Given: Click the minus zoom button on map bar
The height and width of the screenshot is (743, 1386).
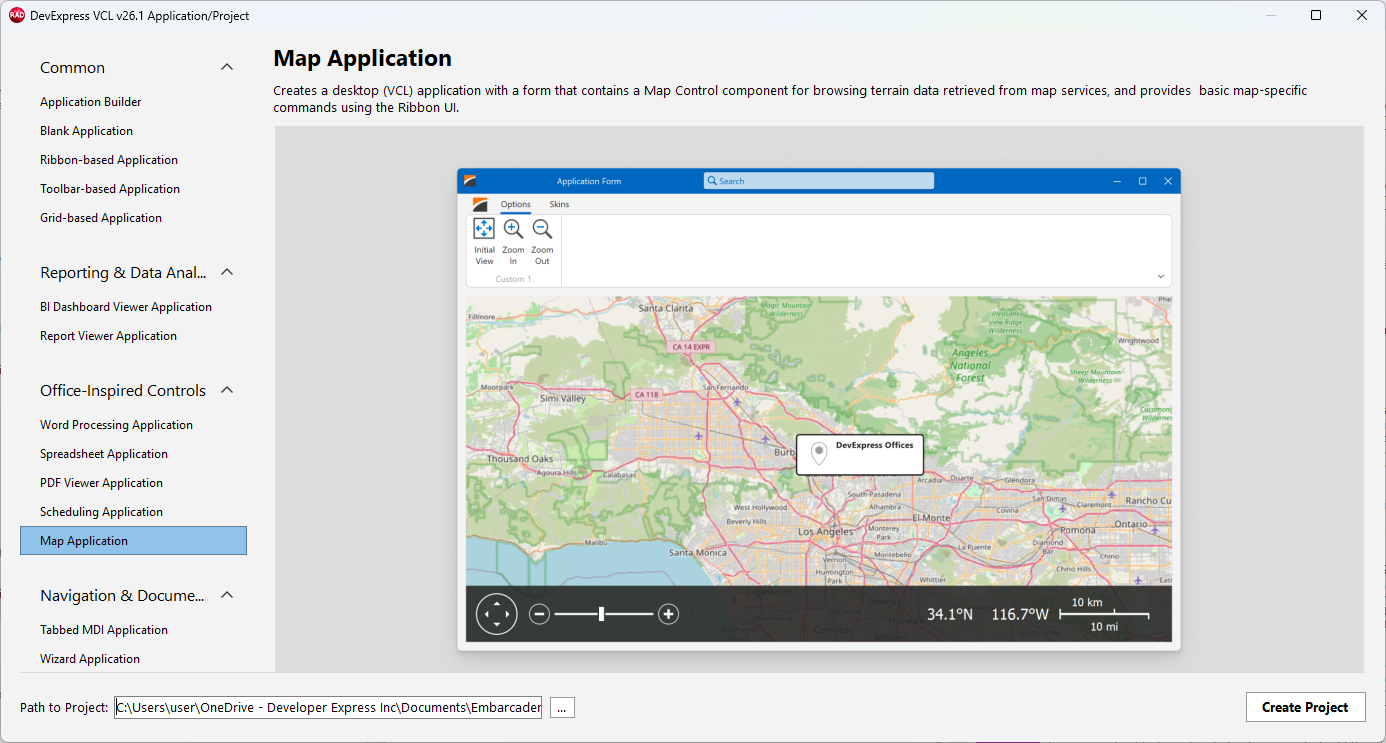Looking at the screenshot, I should tap(540, 614).
